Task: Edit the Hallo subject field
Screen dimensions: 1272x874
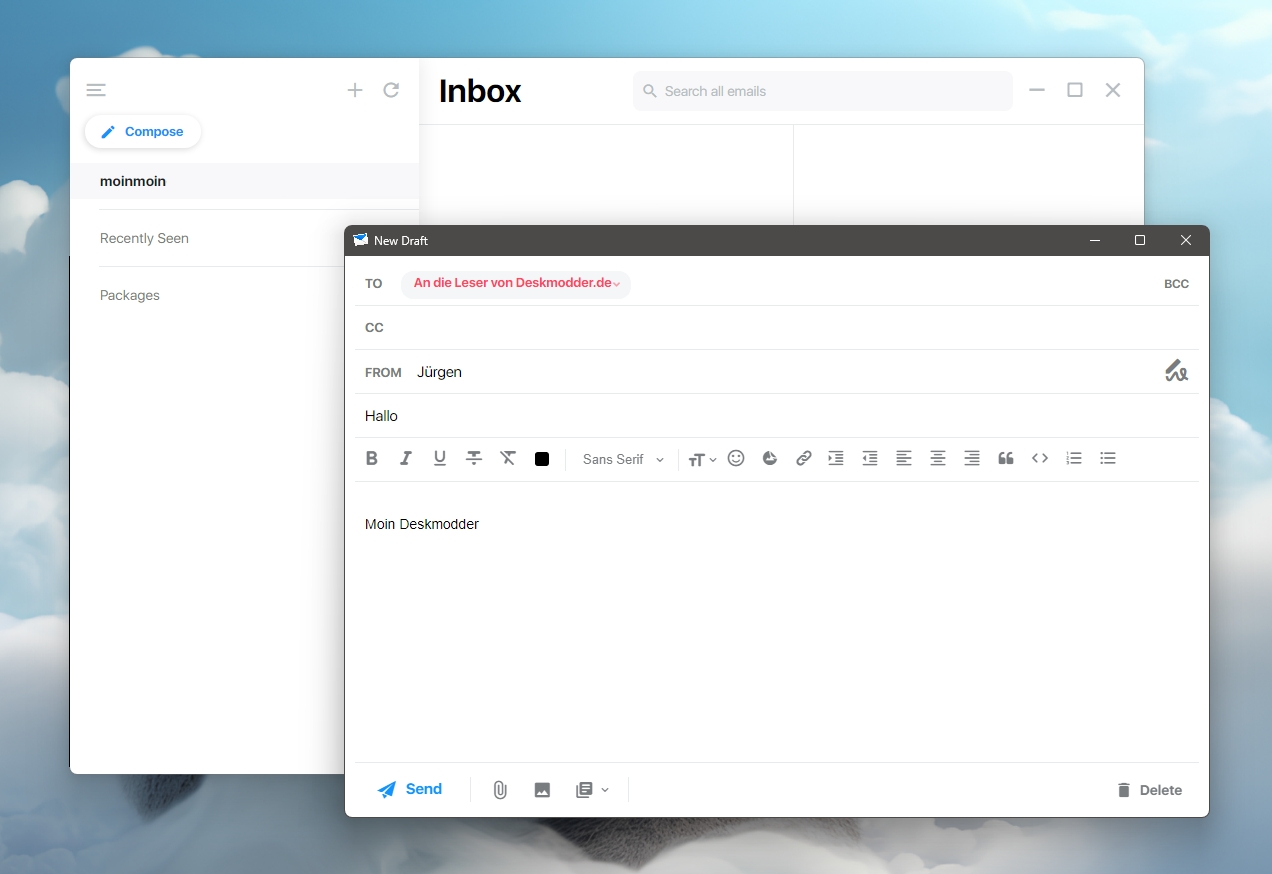Action: point(776,416)
